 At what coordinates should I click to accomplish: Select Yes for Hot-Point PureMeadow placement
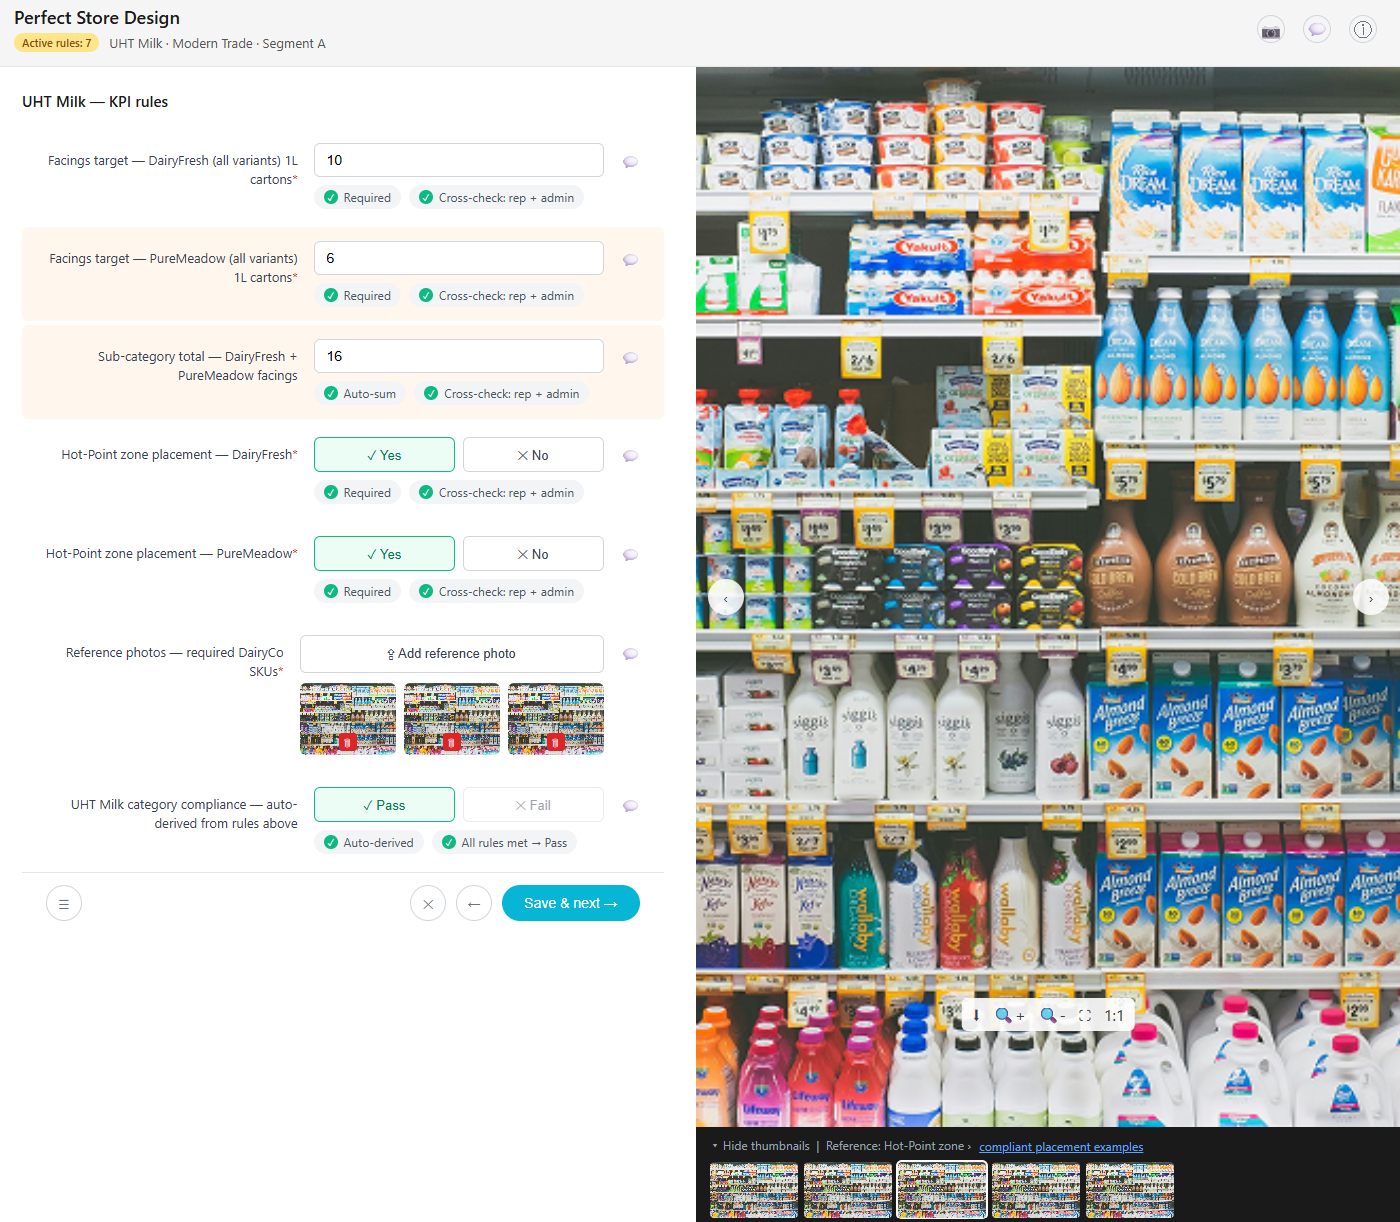point(384,554)
